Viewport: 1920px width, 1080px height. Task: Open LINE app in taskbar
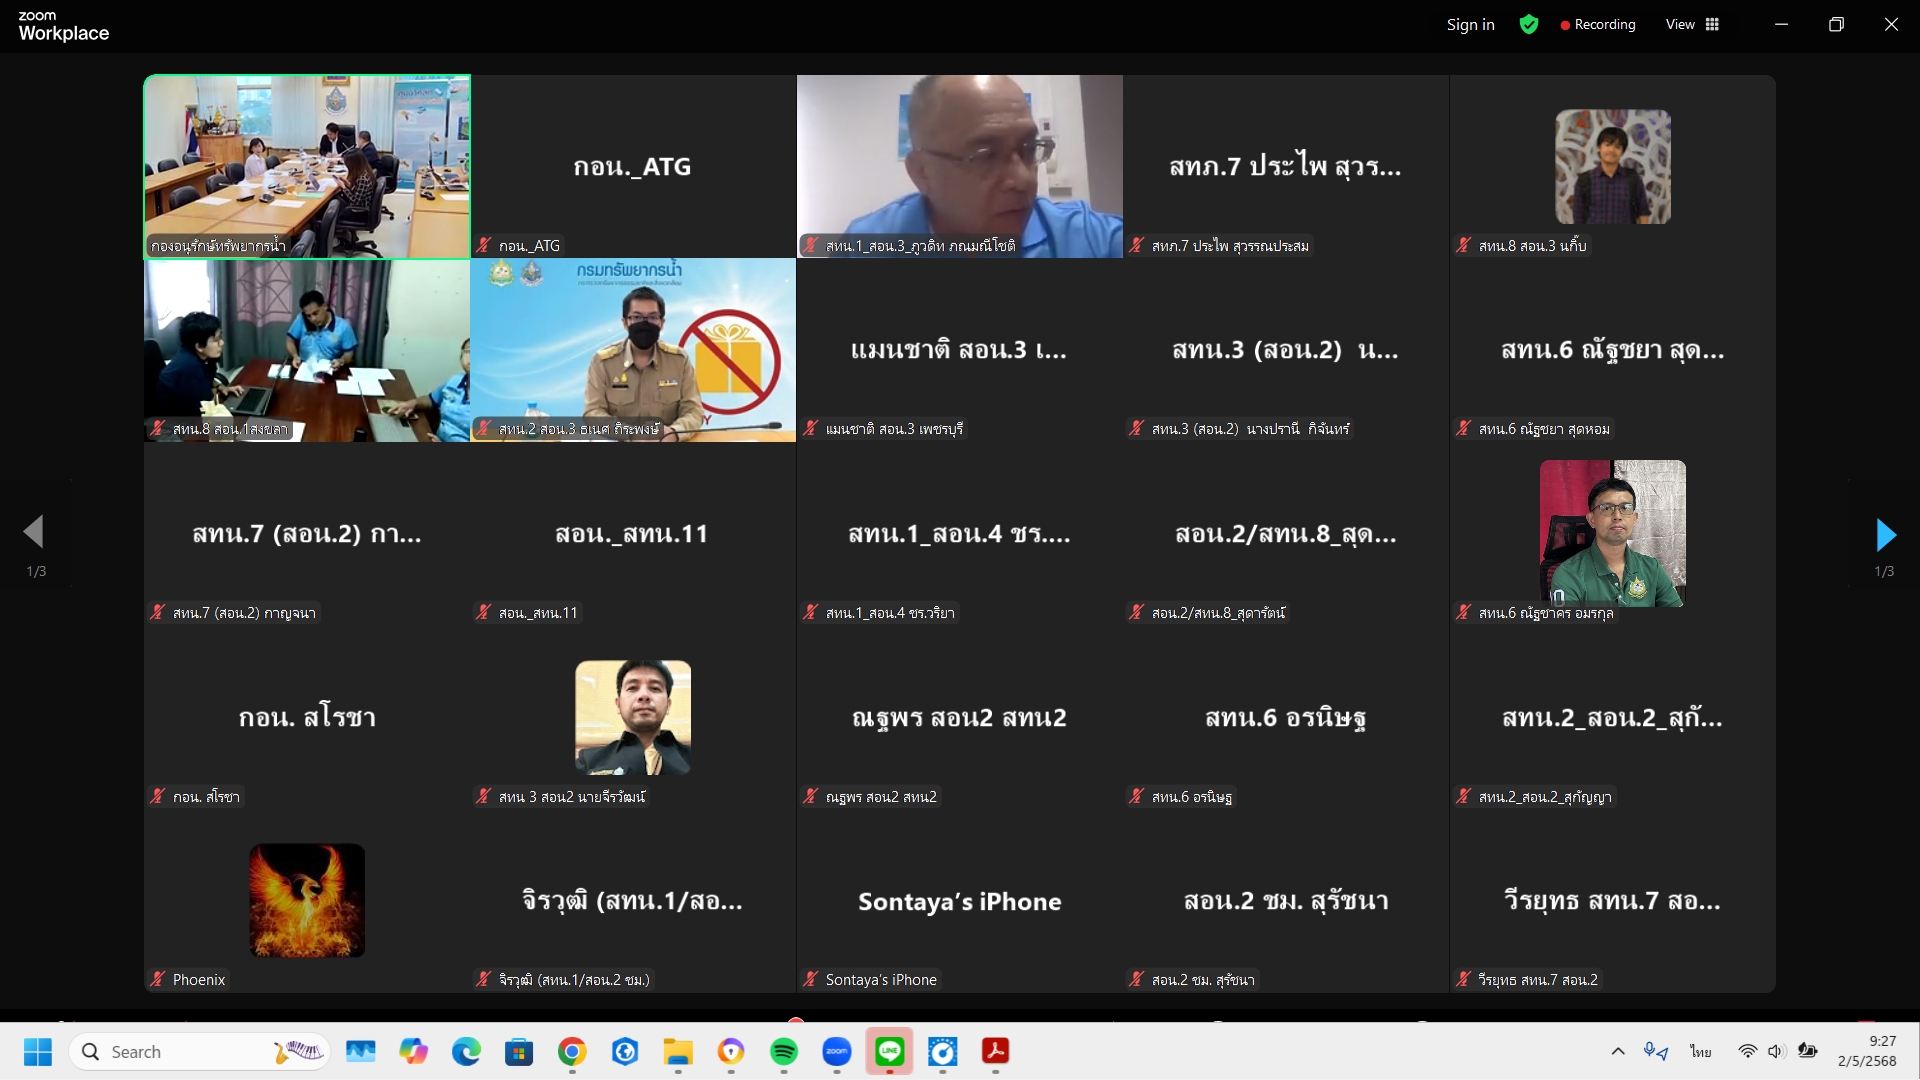[889, 1052]
